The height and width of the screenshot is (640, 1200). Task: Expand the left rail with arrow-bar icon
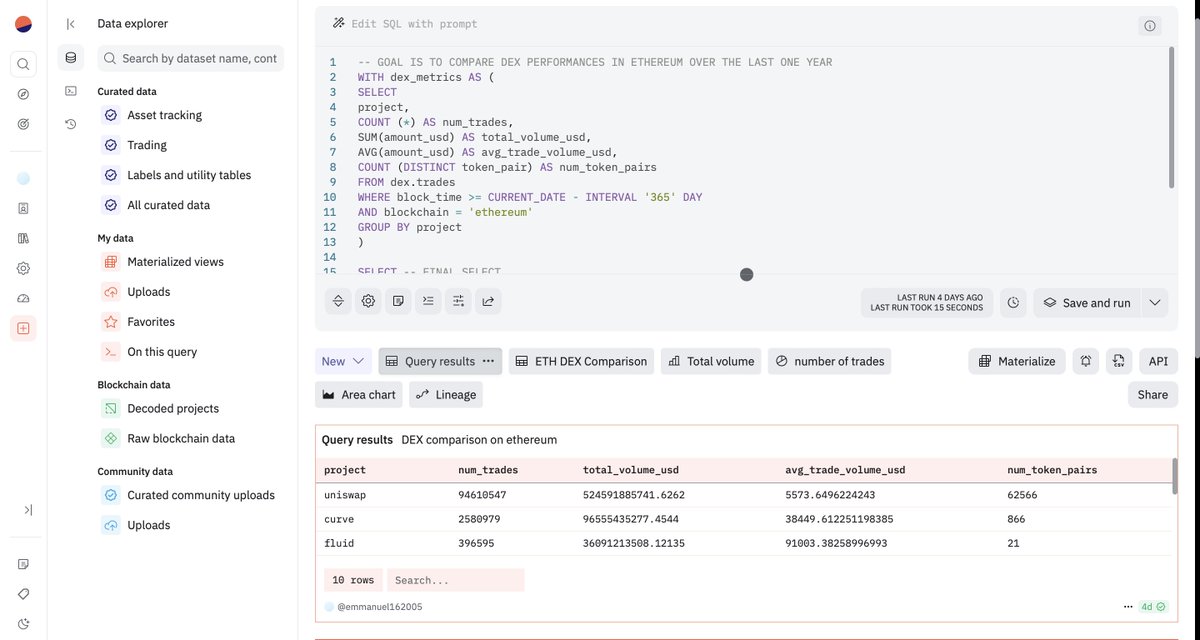pyautogui.click(x=28, y=510)
